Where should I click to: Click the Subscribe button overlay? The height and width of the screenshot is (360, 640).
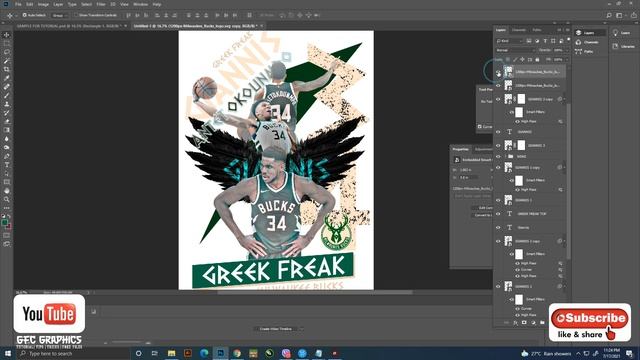pos(589,318)
